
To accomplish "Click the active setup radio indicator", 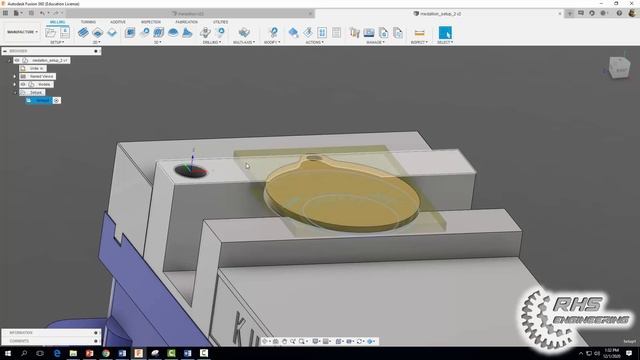I will (x=56, y=100).
